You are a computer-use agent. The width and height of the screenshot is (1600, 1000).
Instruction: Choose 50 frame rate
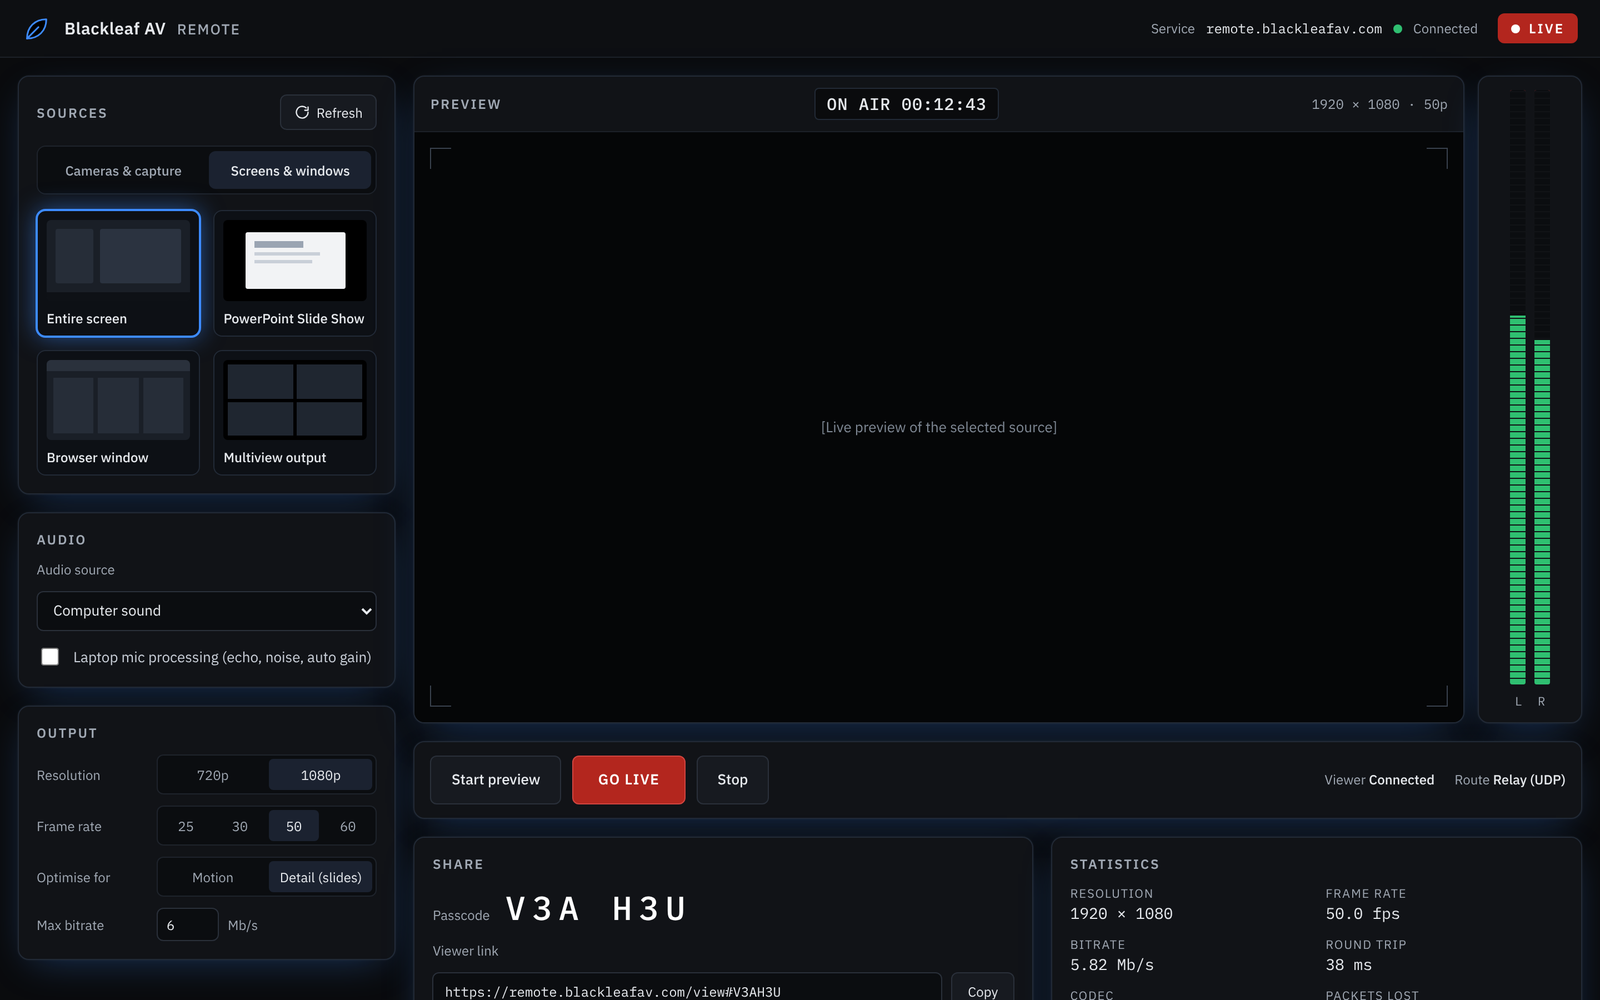(x=294, y=826)
